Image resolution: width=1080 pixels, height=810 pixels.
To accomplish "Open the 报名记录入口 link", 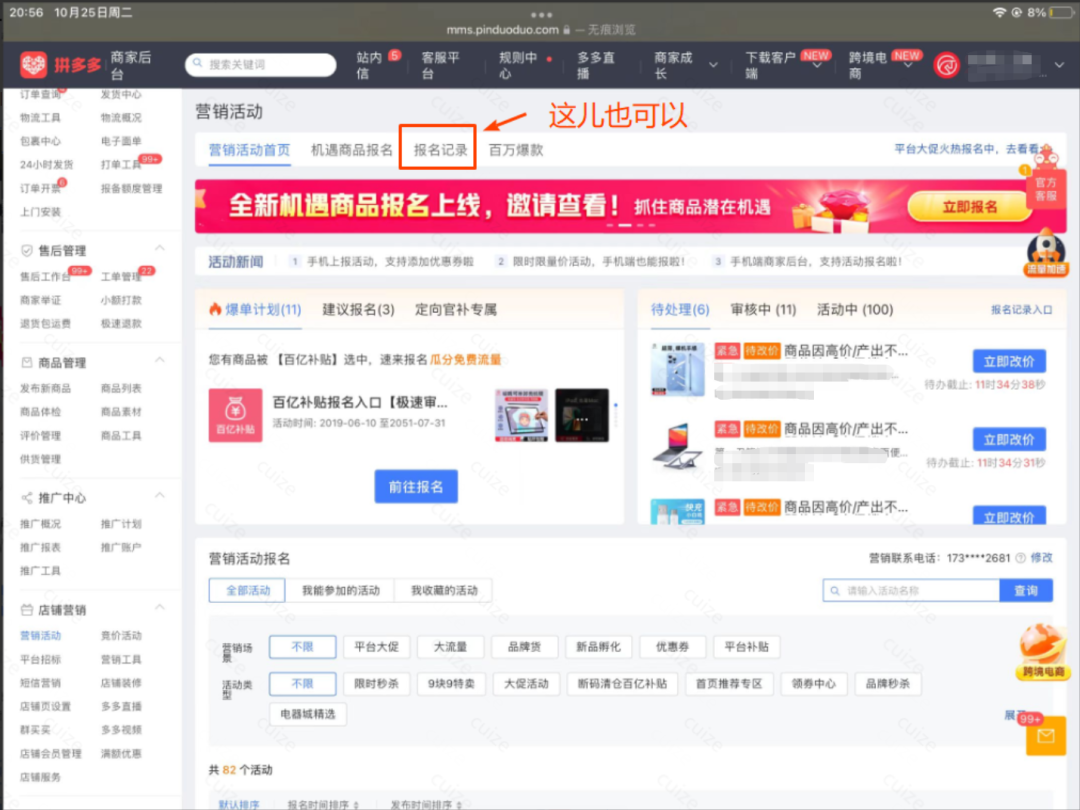I will 1021,310.
